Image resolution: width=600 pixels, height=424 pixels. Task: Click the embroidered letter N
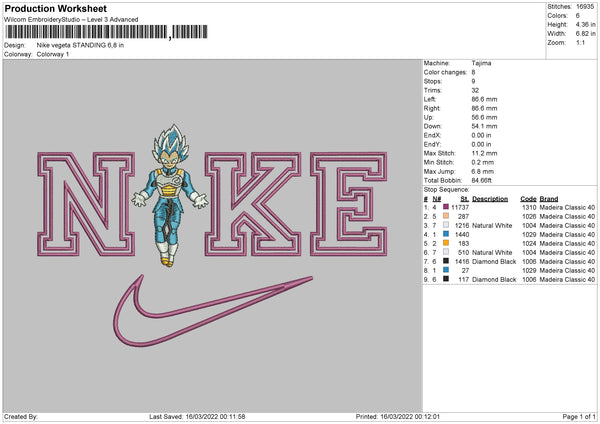click(86, 204)
